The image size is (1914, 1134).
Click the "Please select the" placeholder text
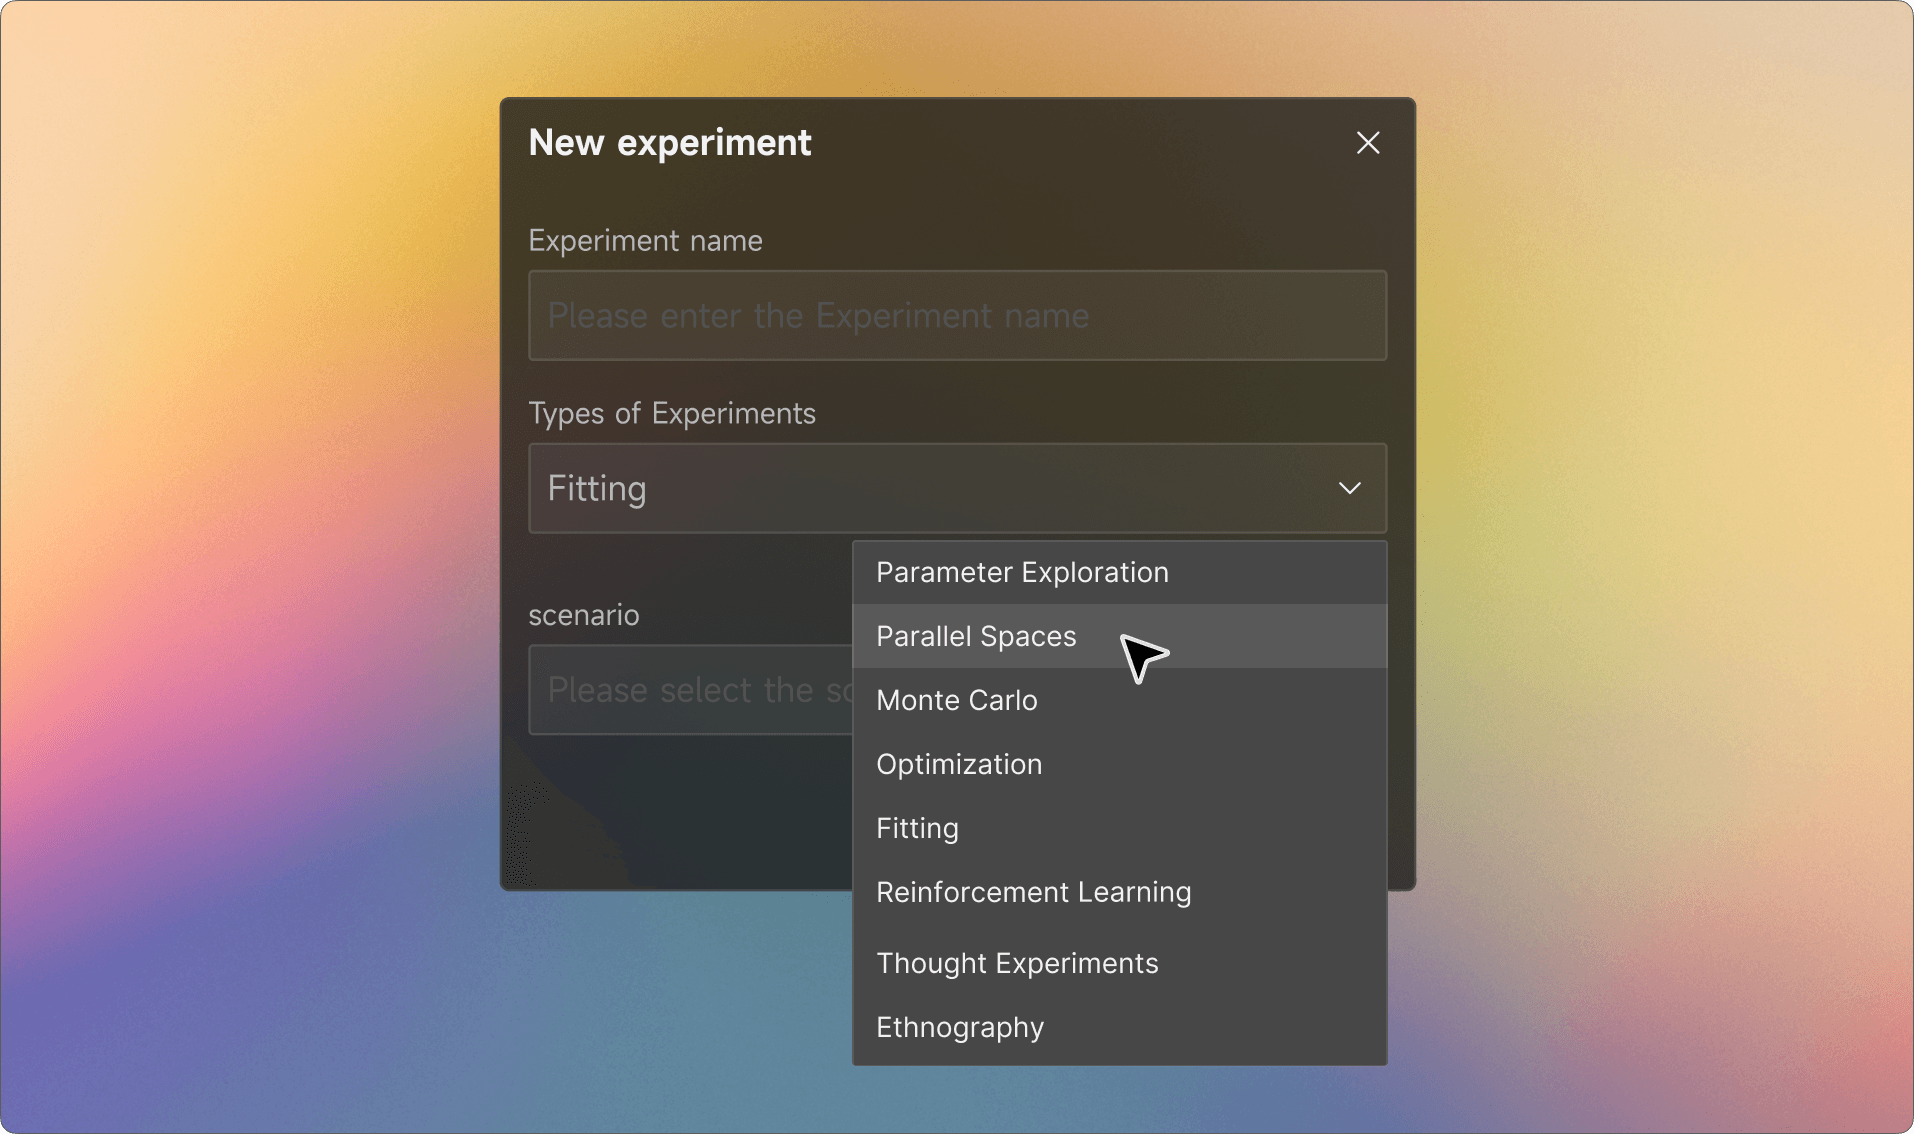point(680,690)
